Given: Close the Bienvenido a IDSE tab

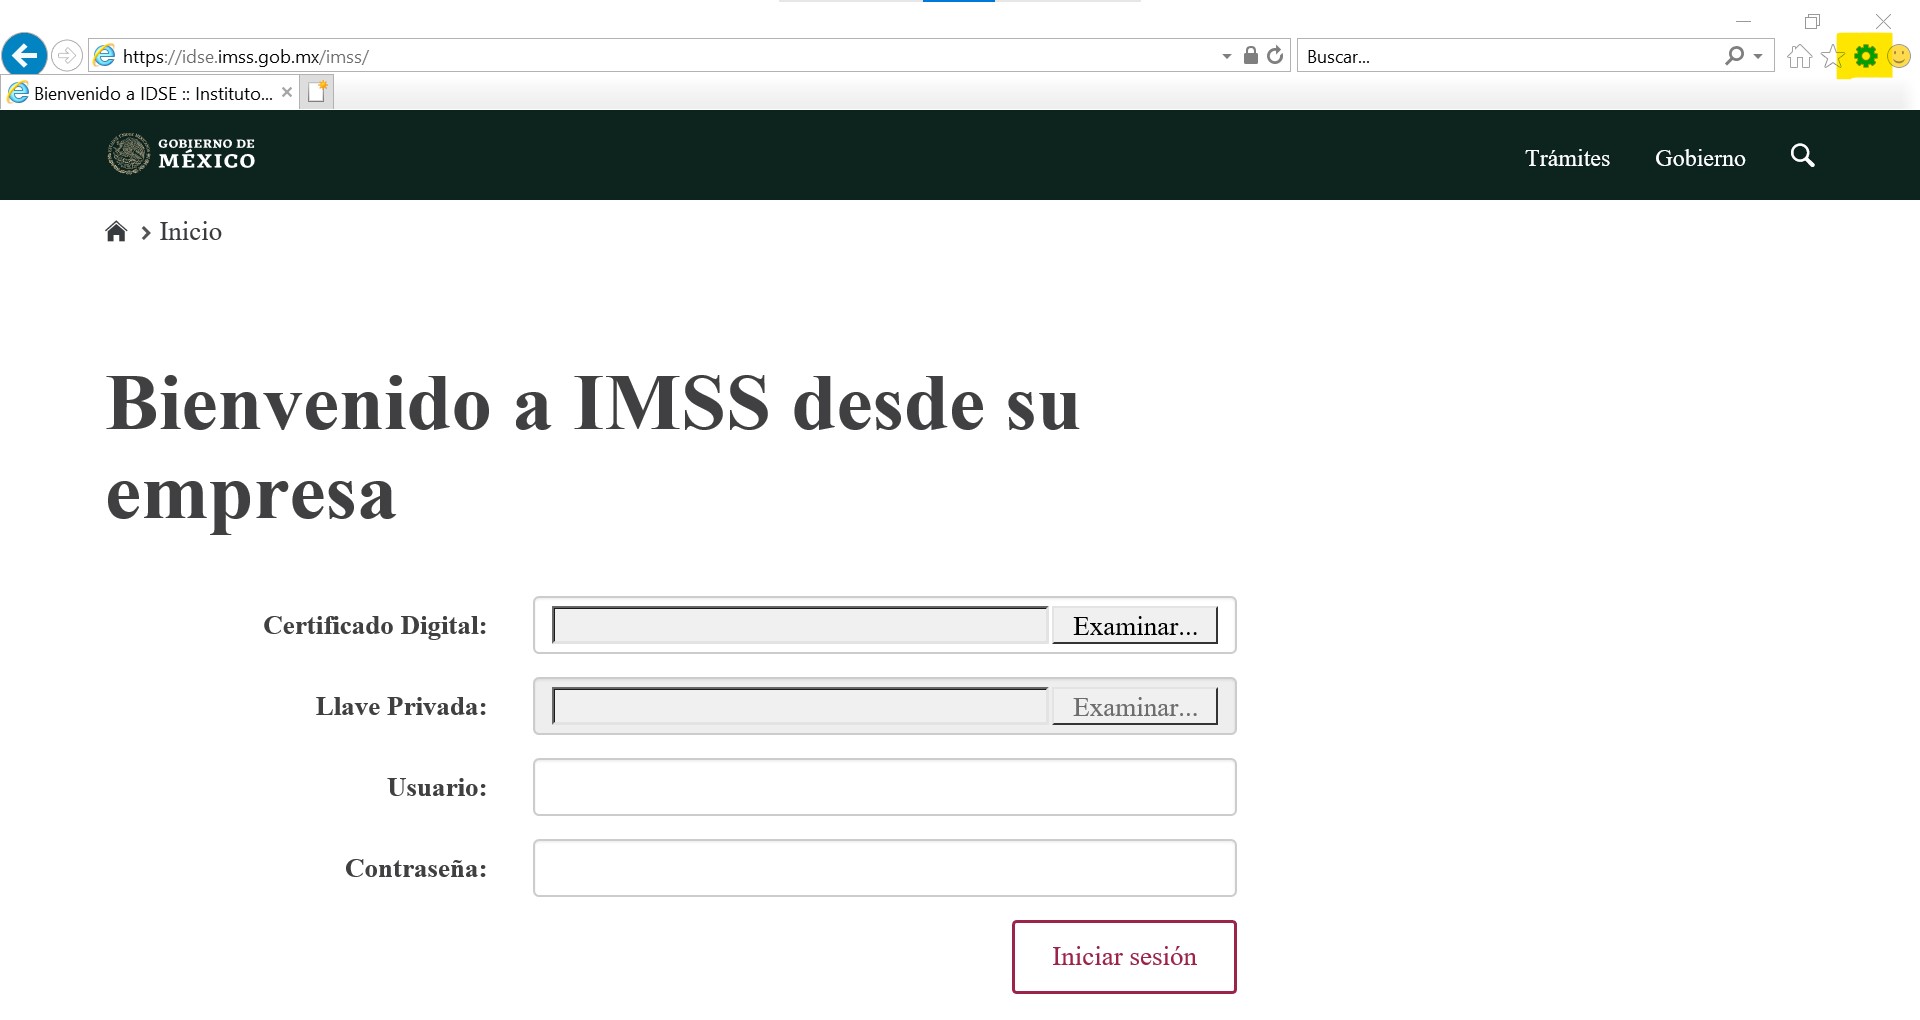Looking at the screenshot, I should coord(287,92).
